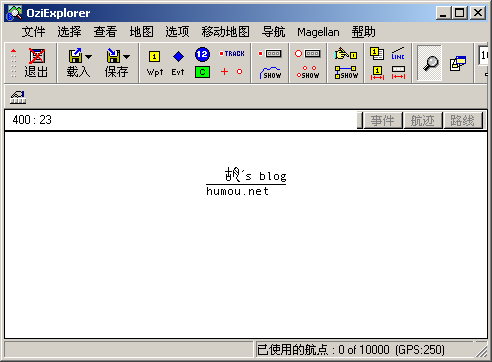Open the 地图 menu
492x362 pixels.
[142, 32]
